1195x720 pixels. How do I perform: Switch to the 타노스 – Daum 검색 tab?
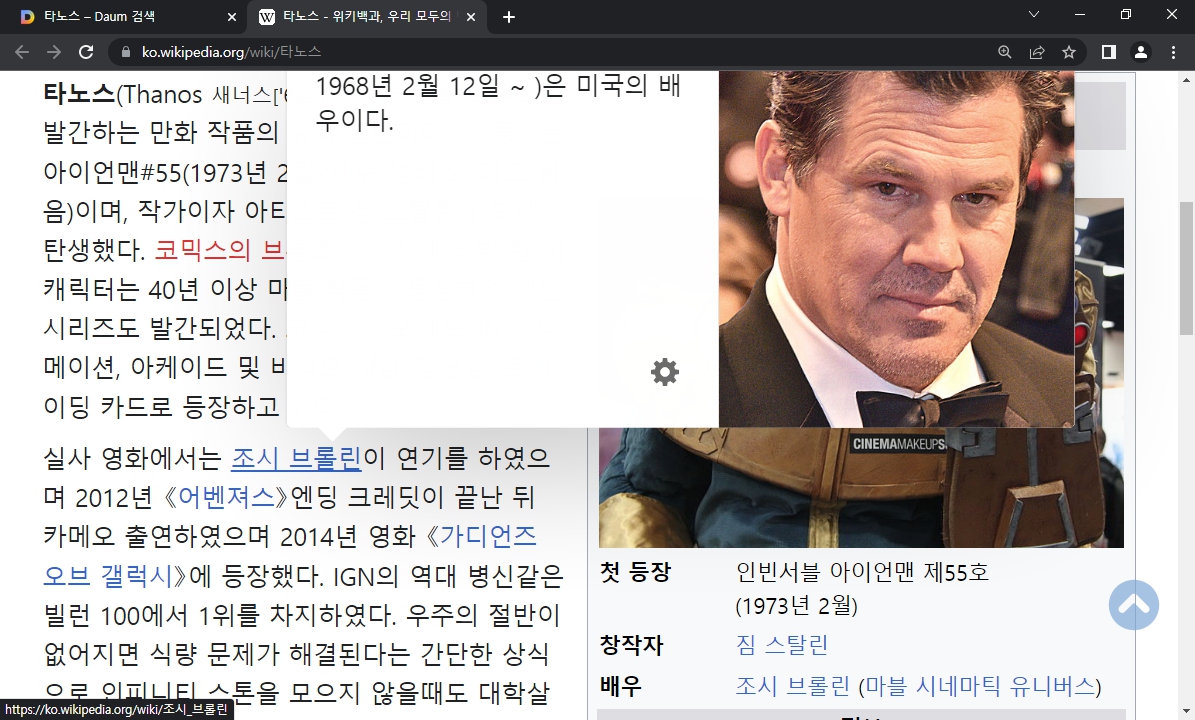[x=123, y=17]
